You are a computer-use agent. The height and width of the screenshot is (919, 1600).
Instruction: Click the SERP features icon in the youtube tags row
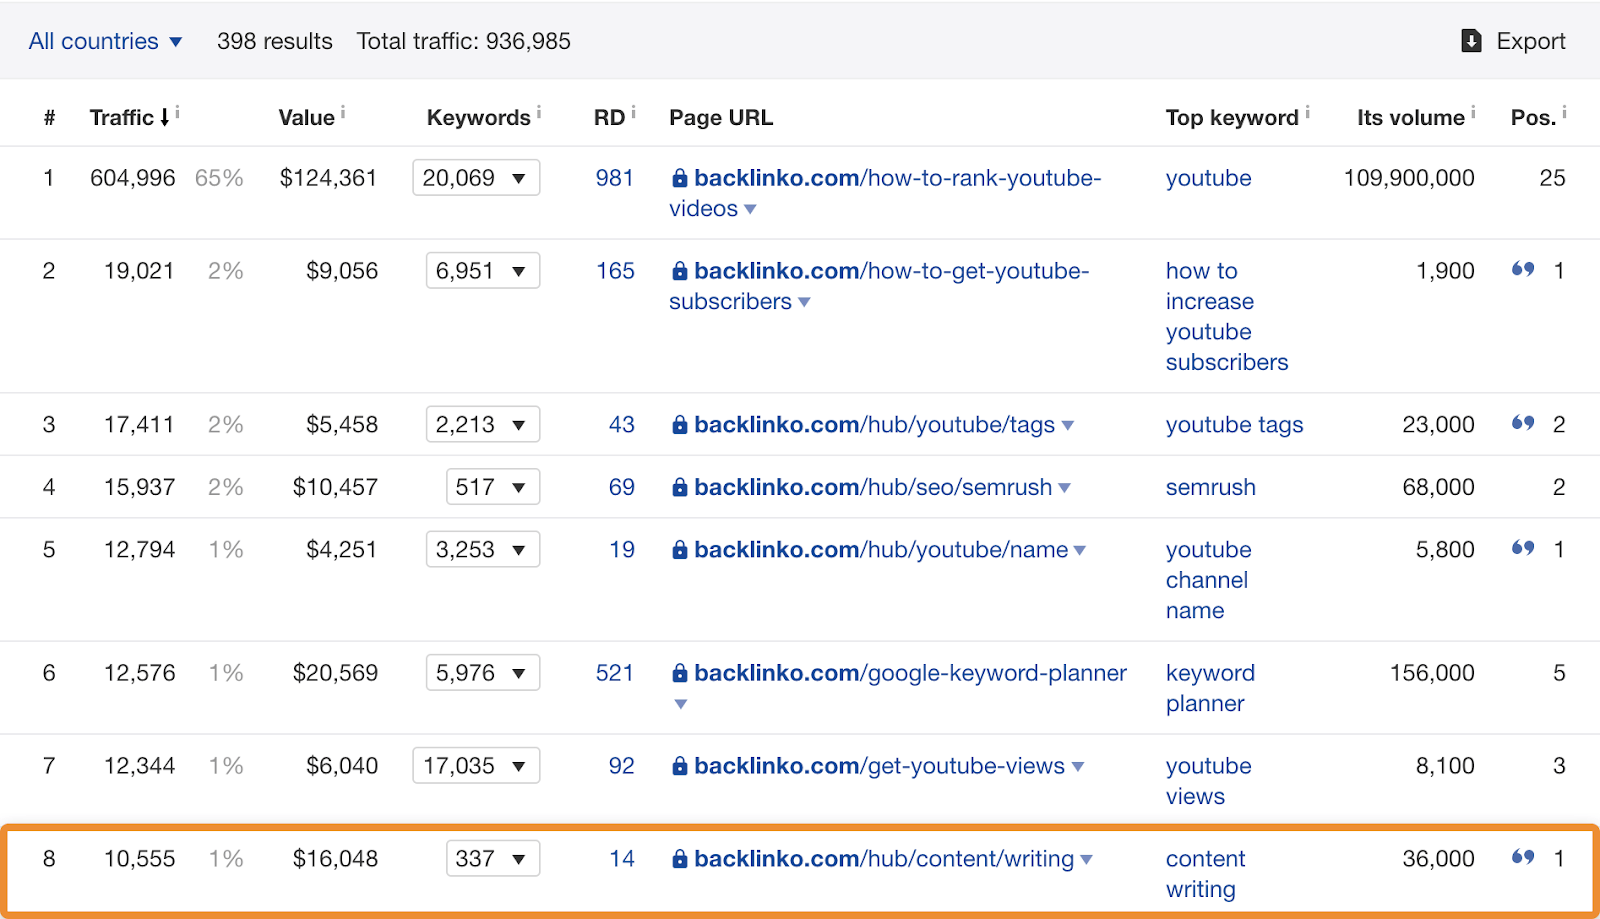(1522, 423)
